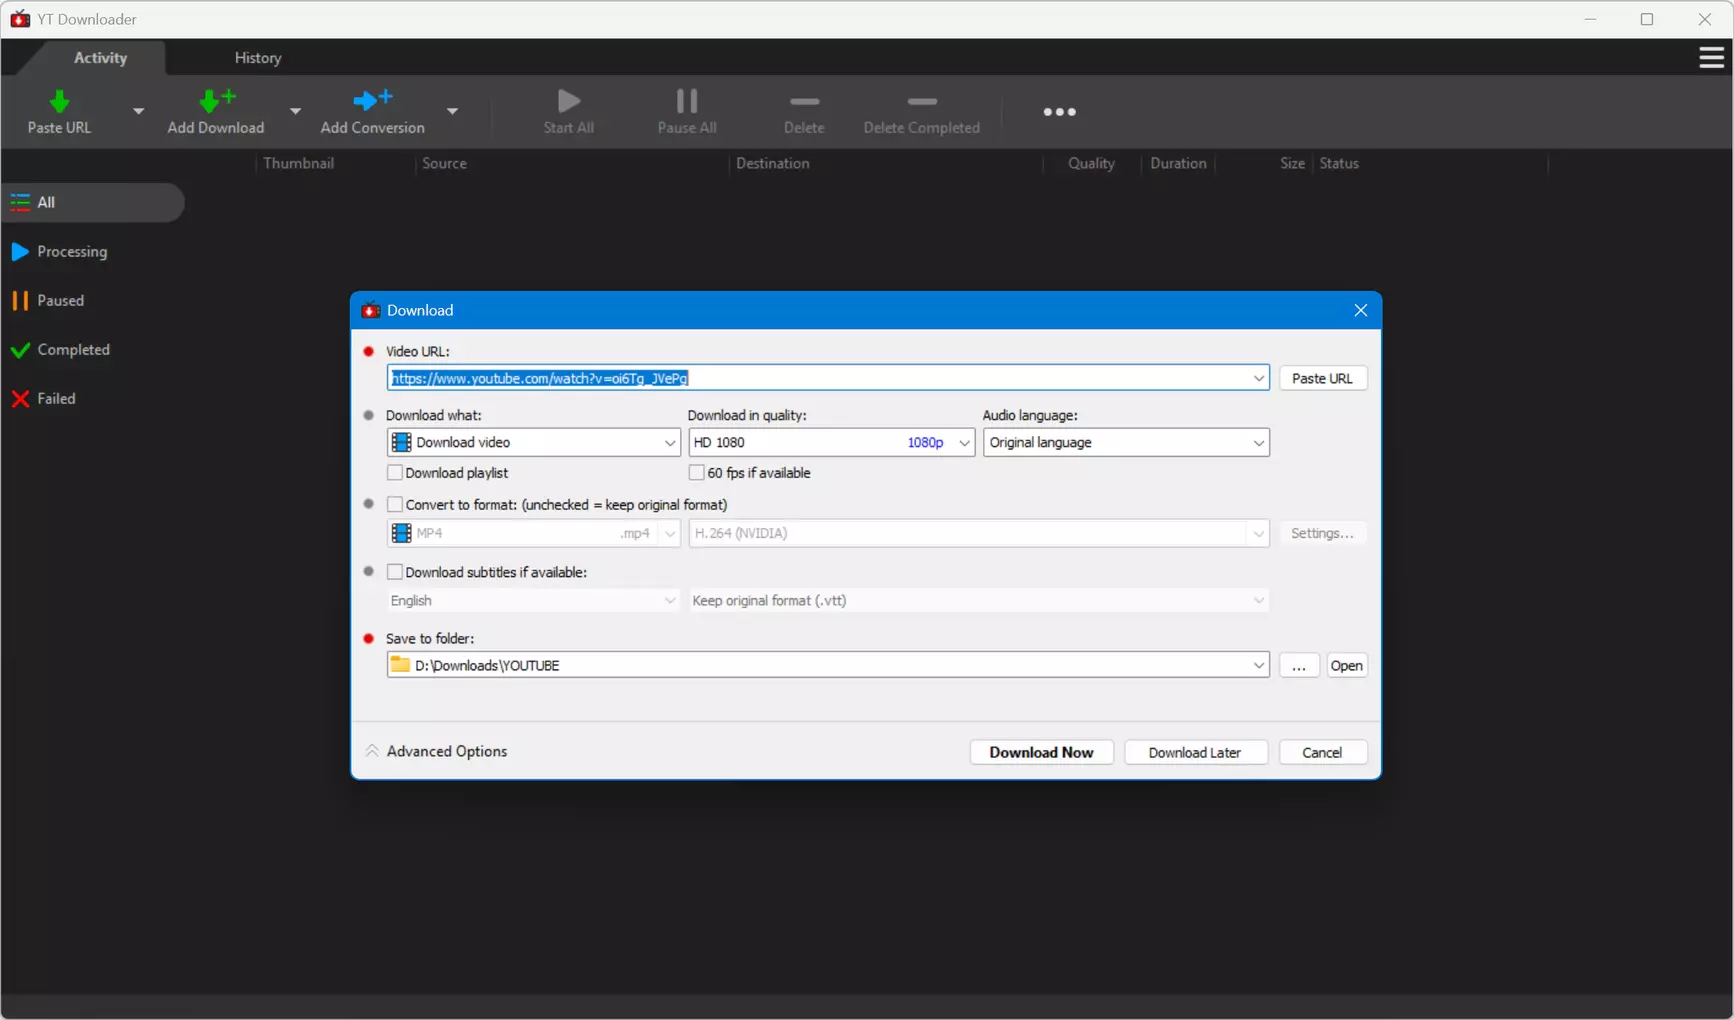This screenshot has height=1020, width=1734.
Task: Open the Download what dropdown
Action: (x=669, y=442)
